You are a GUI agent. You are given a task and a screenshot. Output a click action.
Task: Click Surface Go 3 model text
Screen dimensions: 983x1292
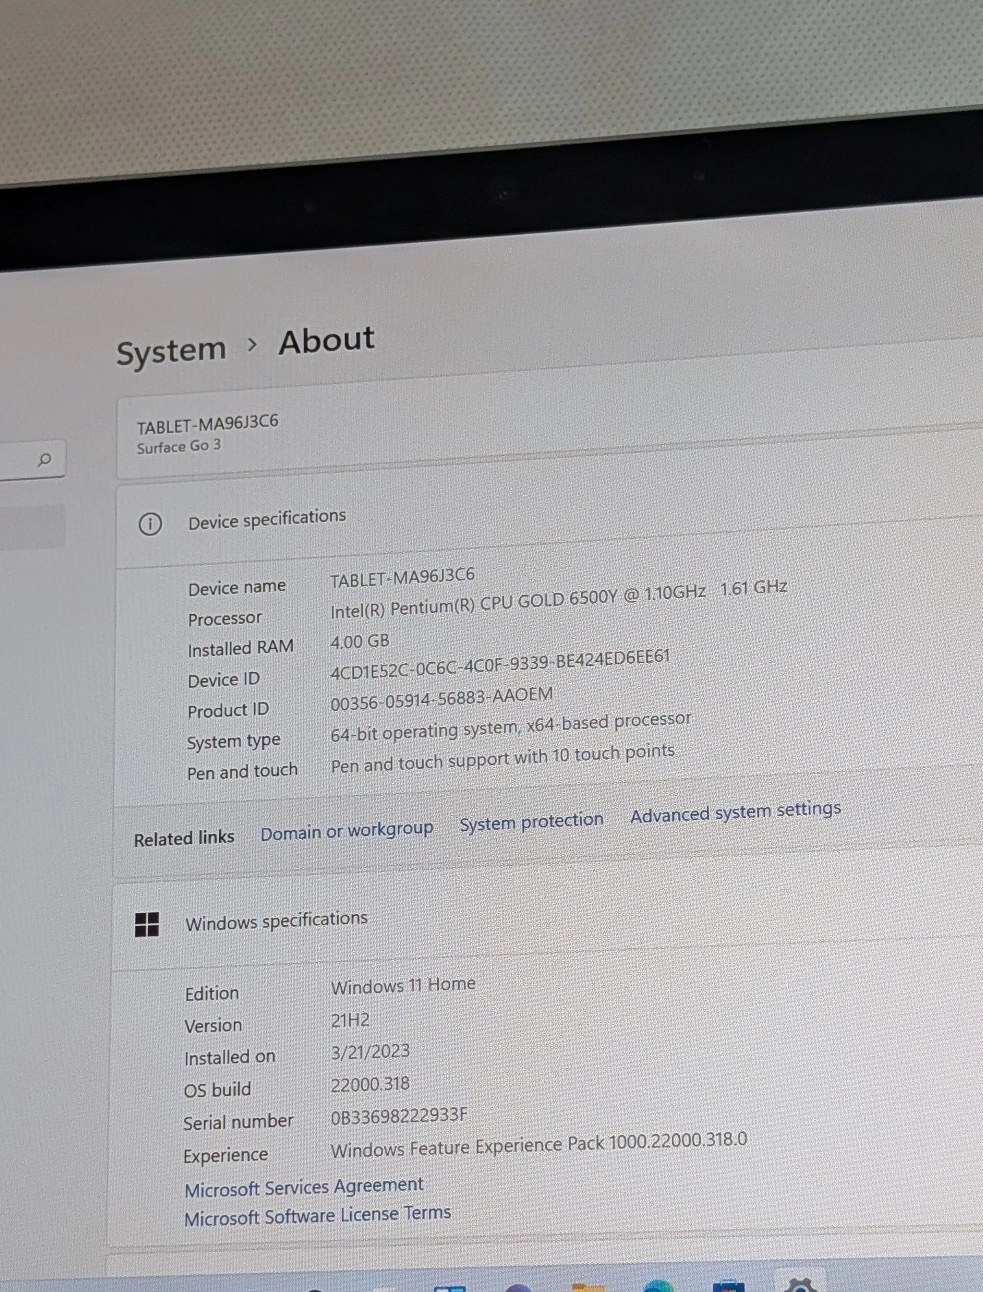point(179,446)
